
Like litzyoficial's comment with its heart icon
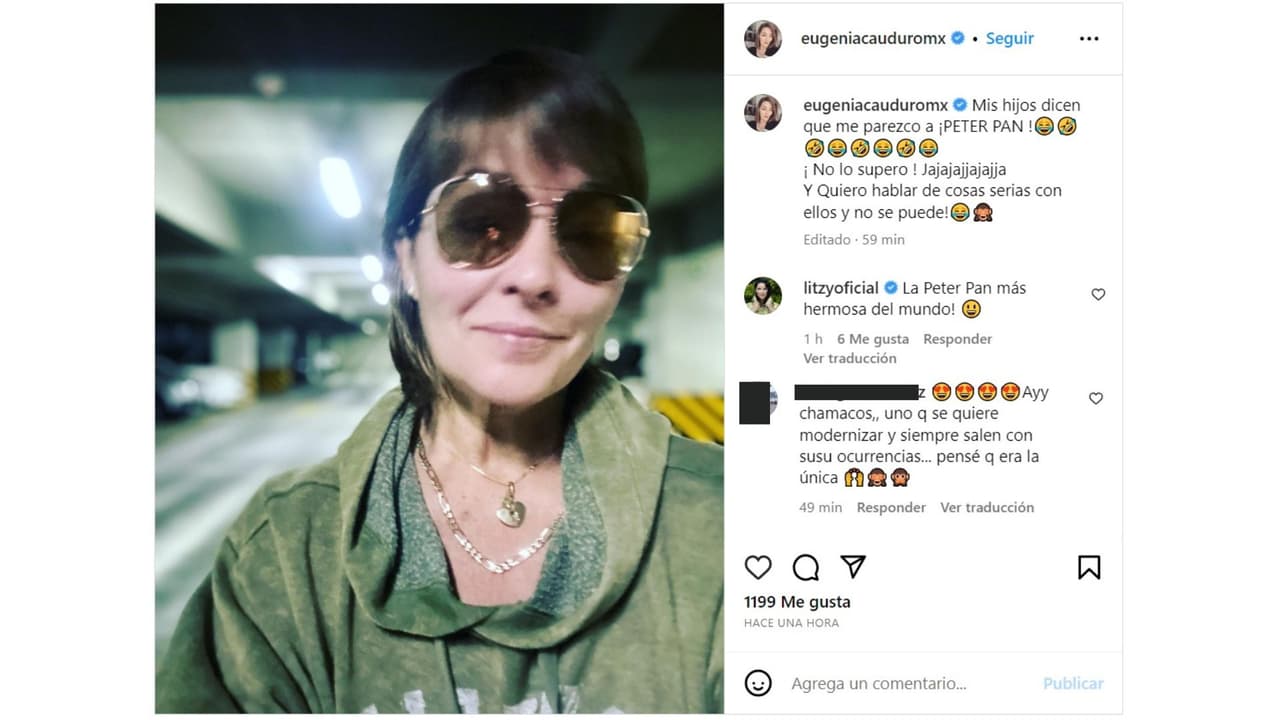1097,294
